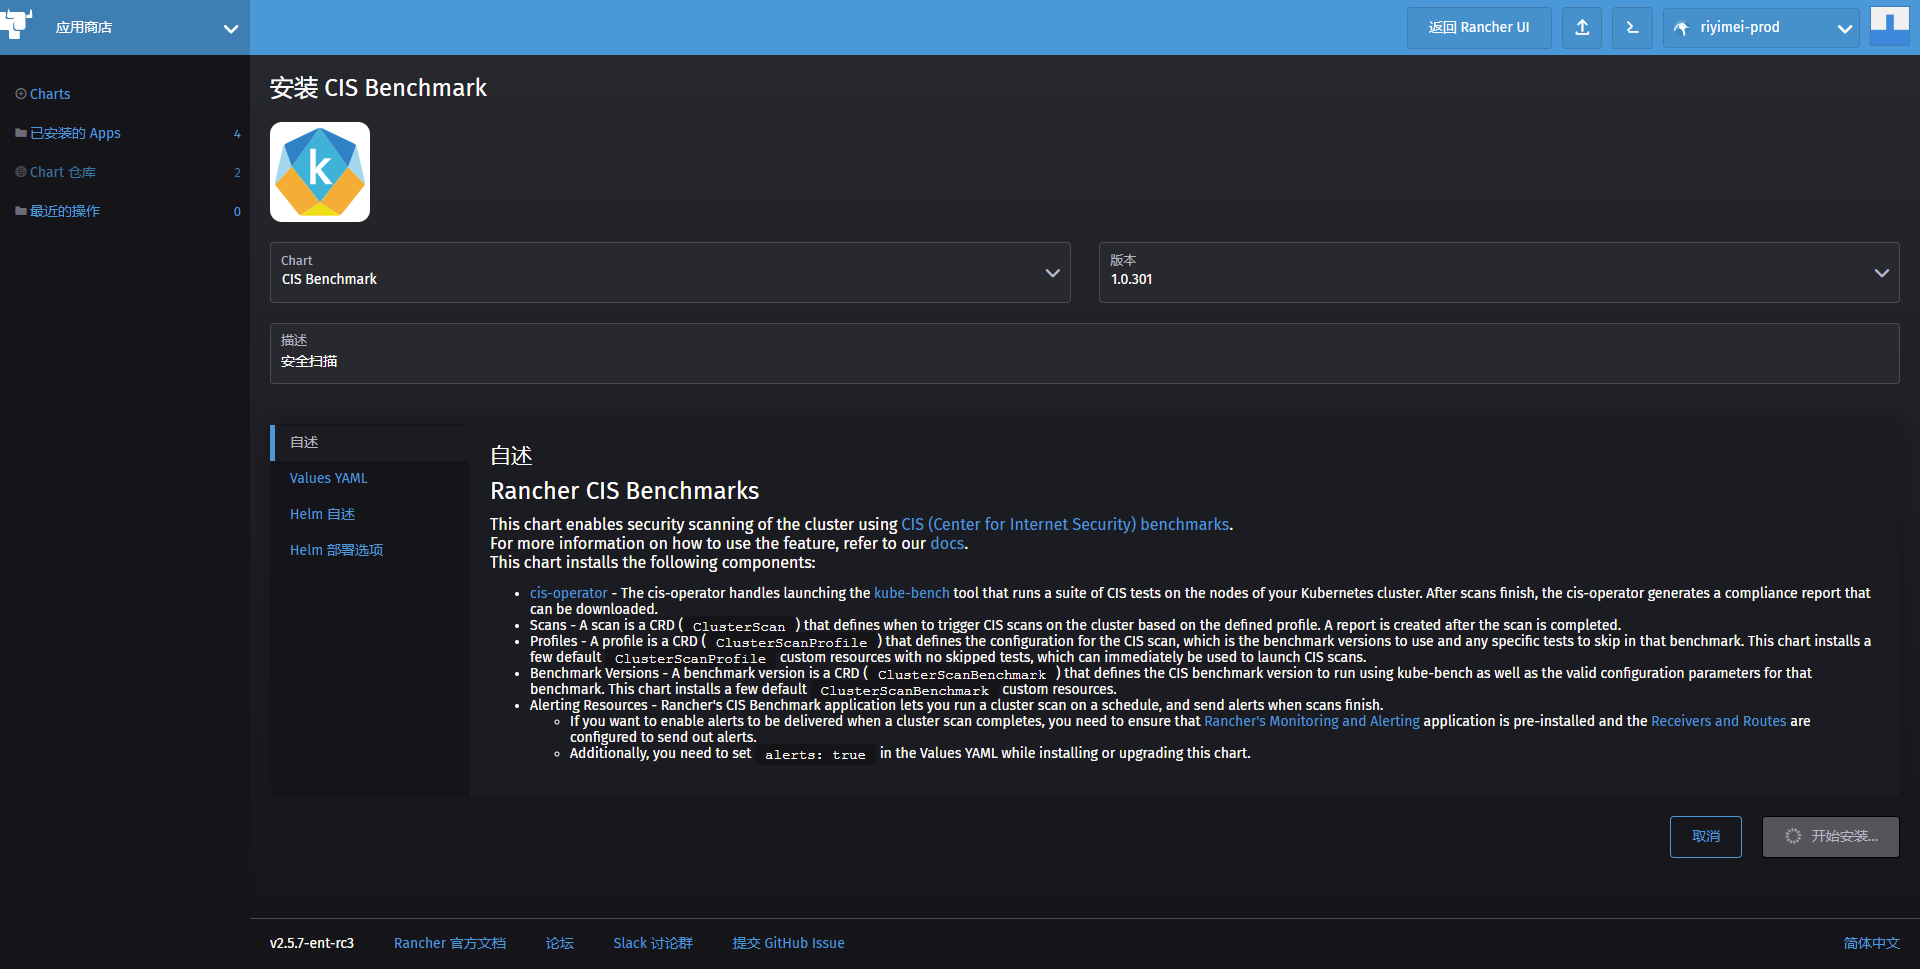1920x969 pixels.
Task: Open the 简体中文 language selector
Action: pyautogui.click(x=1872, y=943)
